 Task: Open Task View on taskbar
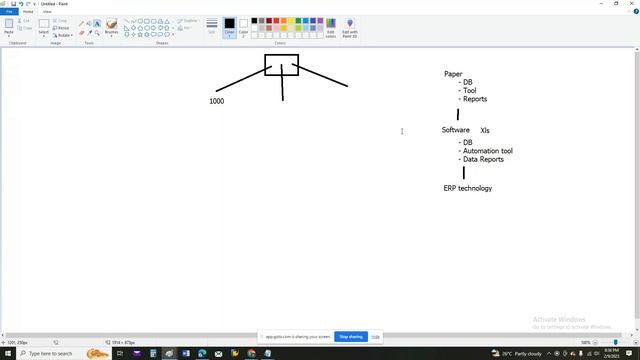[120, 353]
